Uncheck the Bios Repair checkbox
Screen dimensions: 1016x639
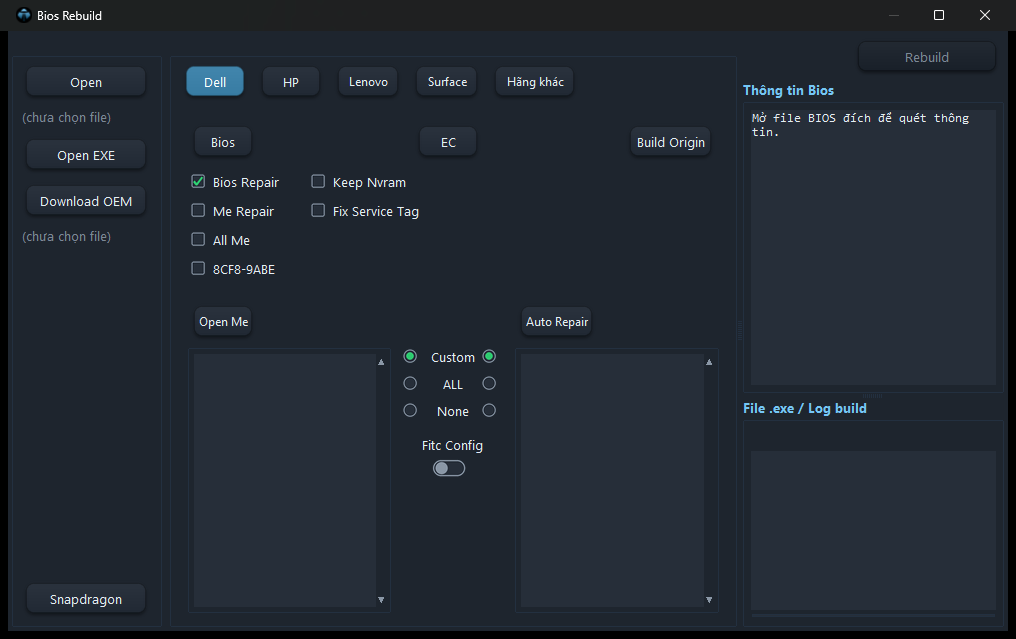[x=198, y=181]
